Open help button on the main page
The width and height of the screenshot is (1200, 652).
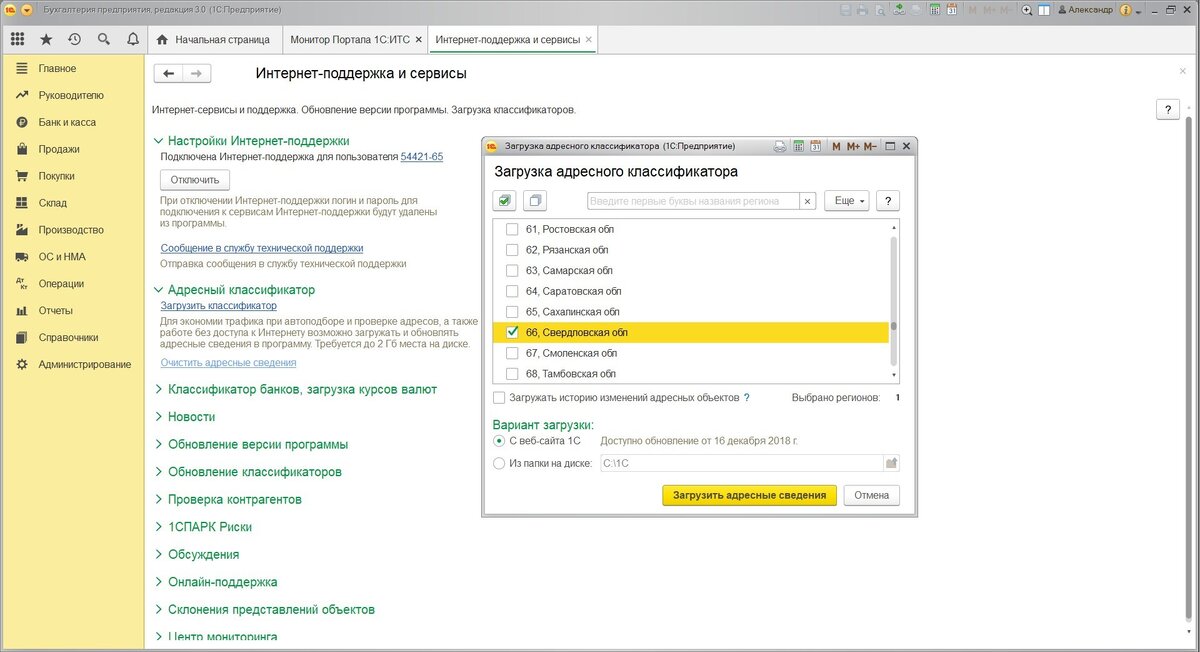[x=1166, y=110]
